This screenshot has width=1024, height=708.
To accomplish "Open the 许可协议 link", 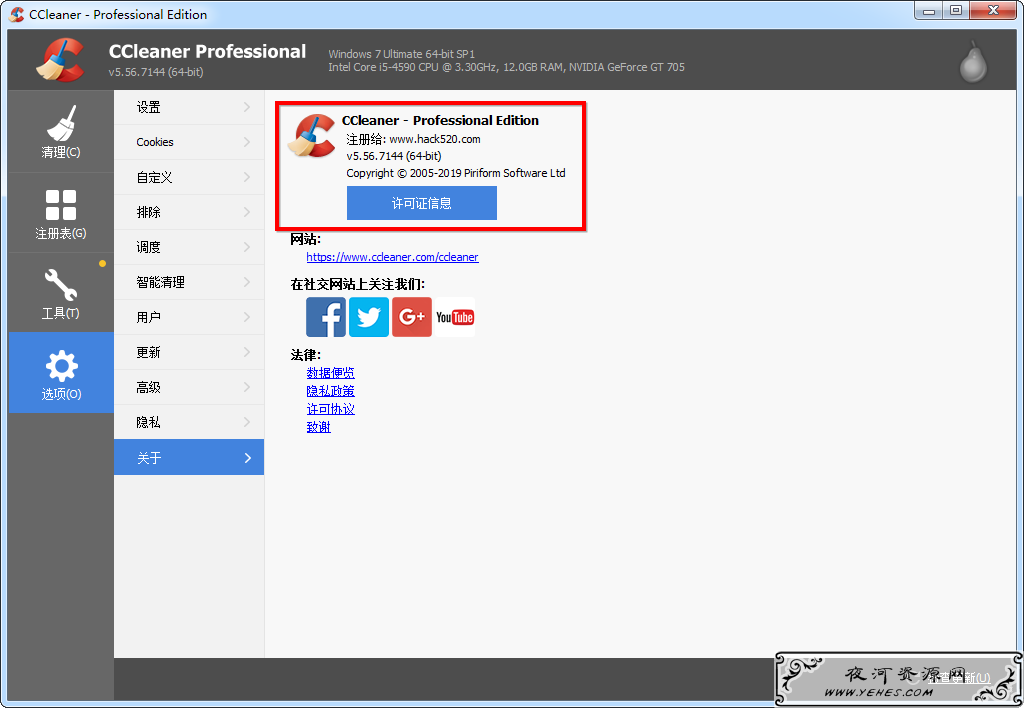I will click(330, 410).
